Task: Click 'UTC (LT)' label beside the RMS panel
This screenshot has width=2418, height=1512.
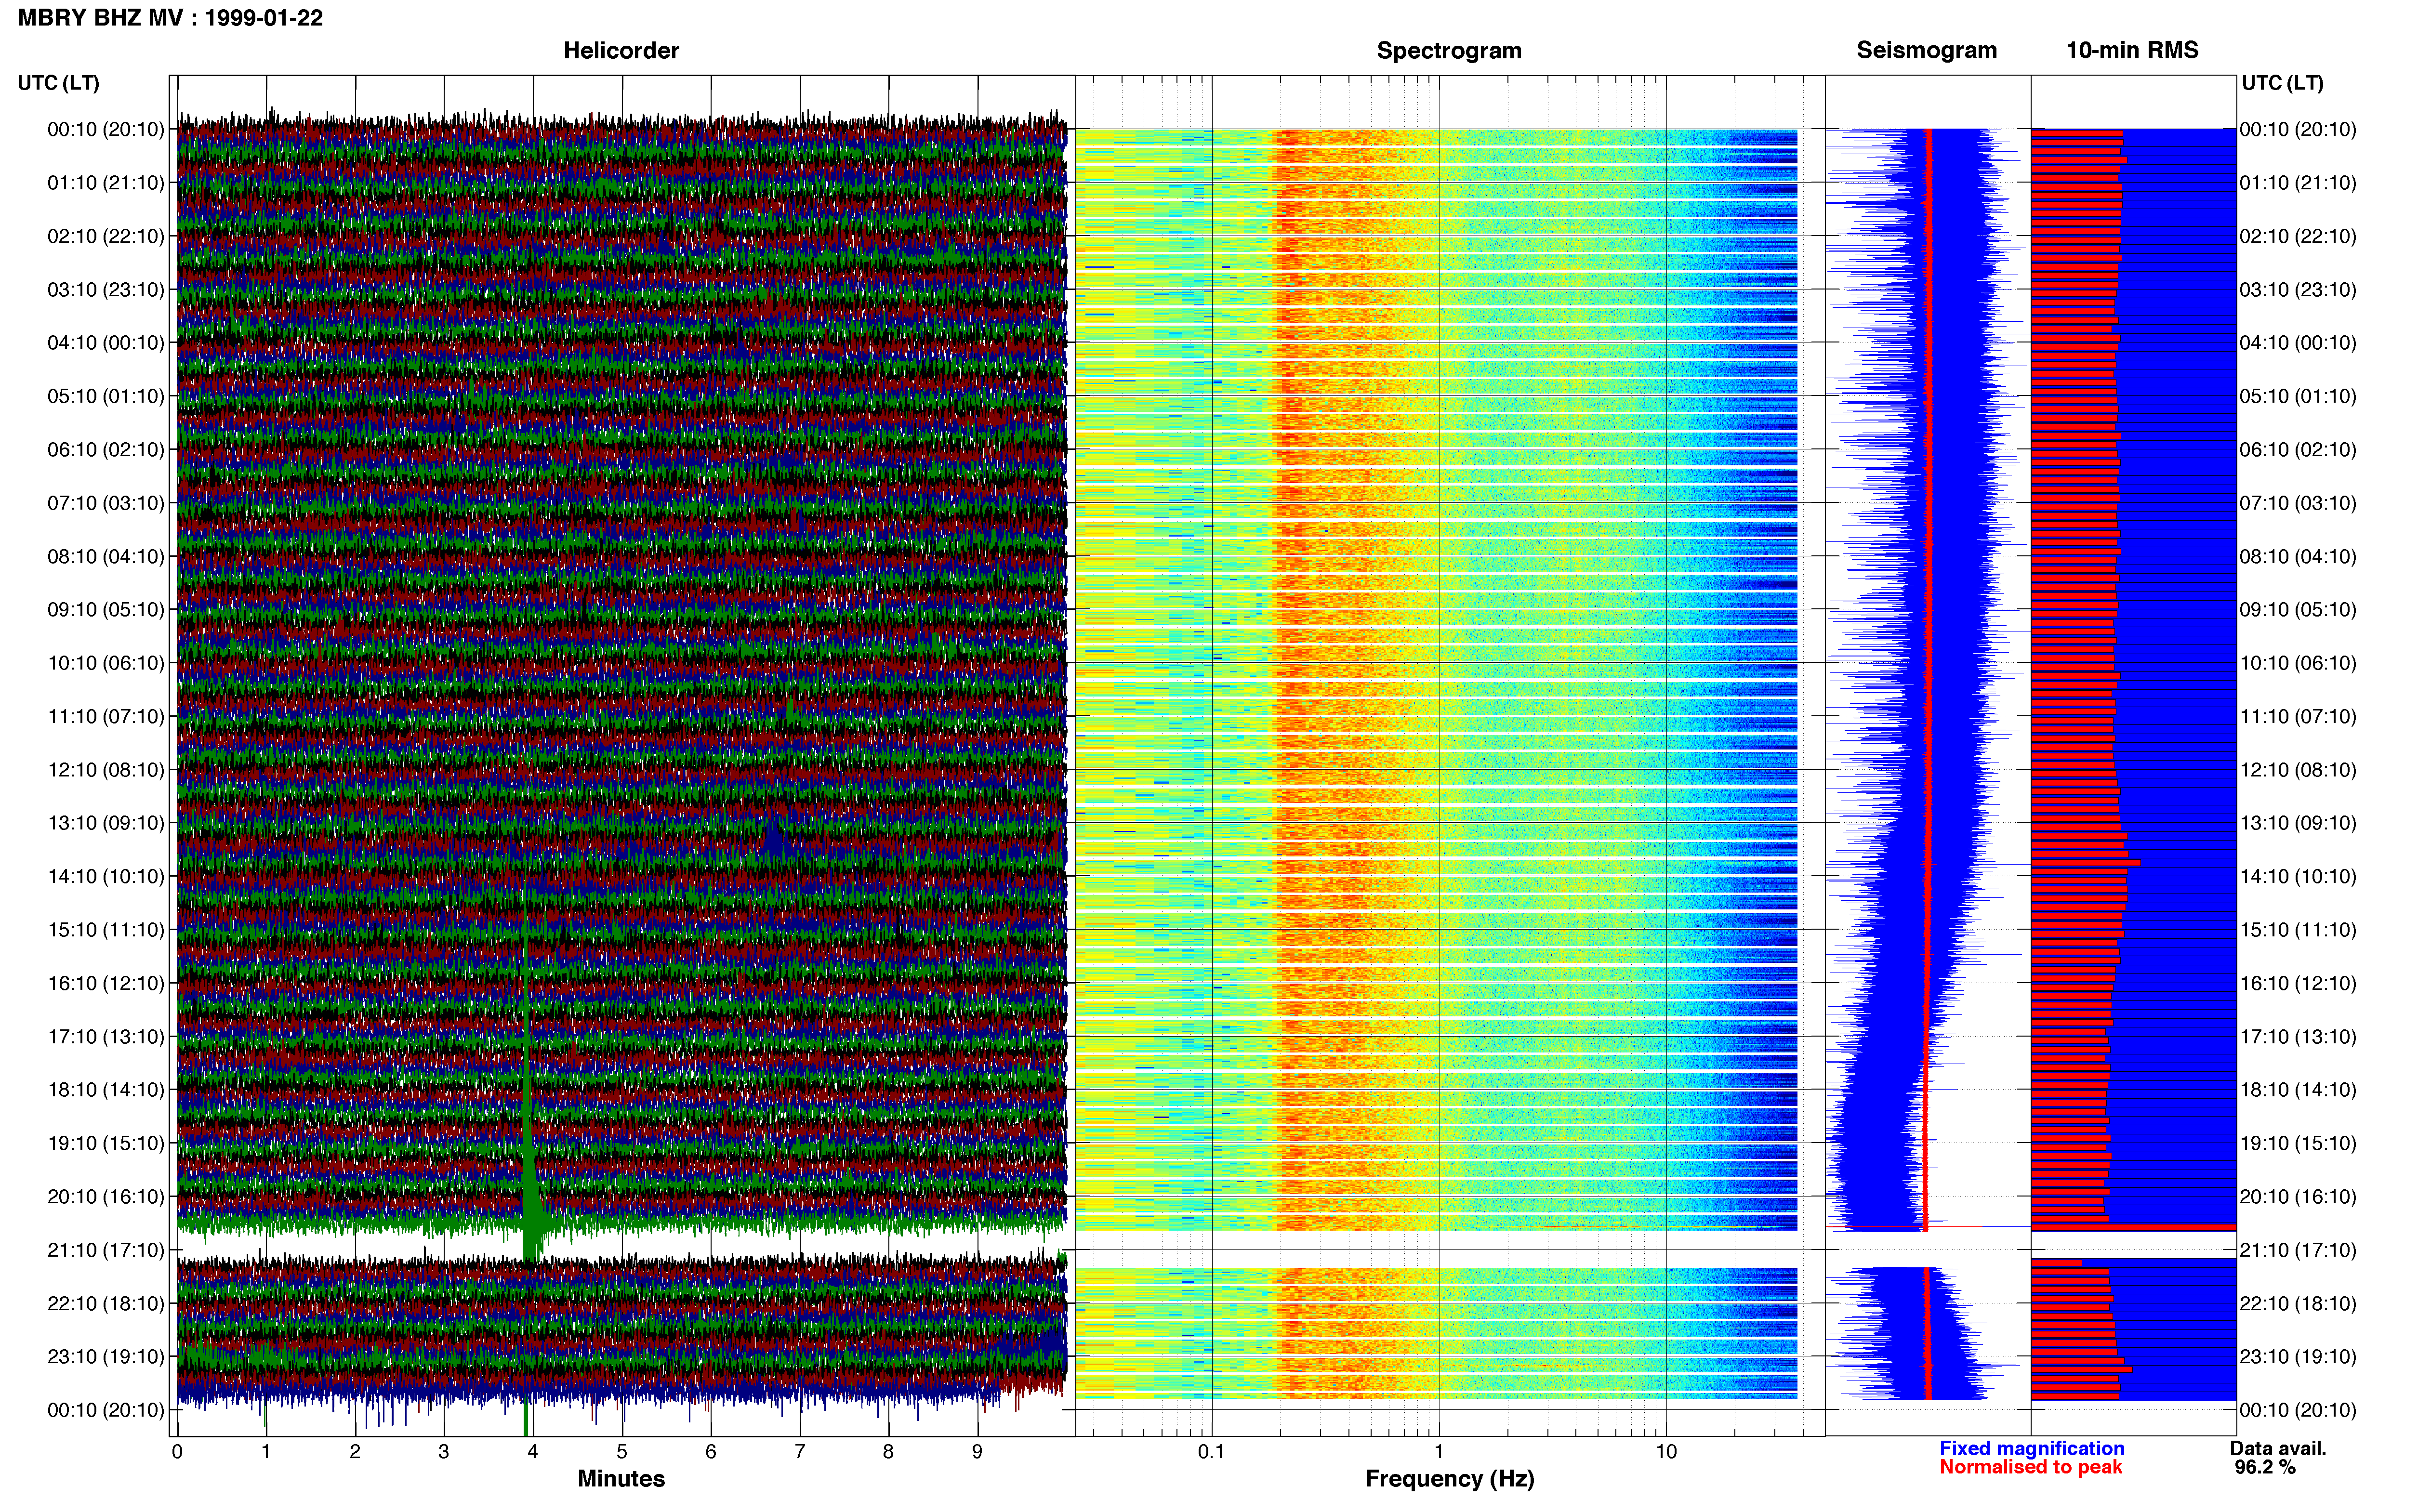Action: 2282,83
